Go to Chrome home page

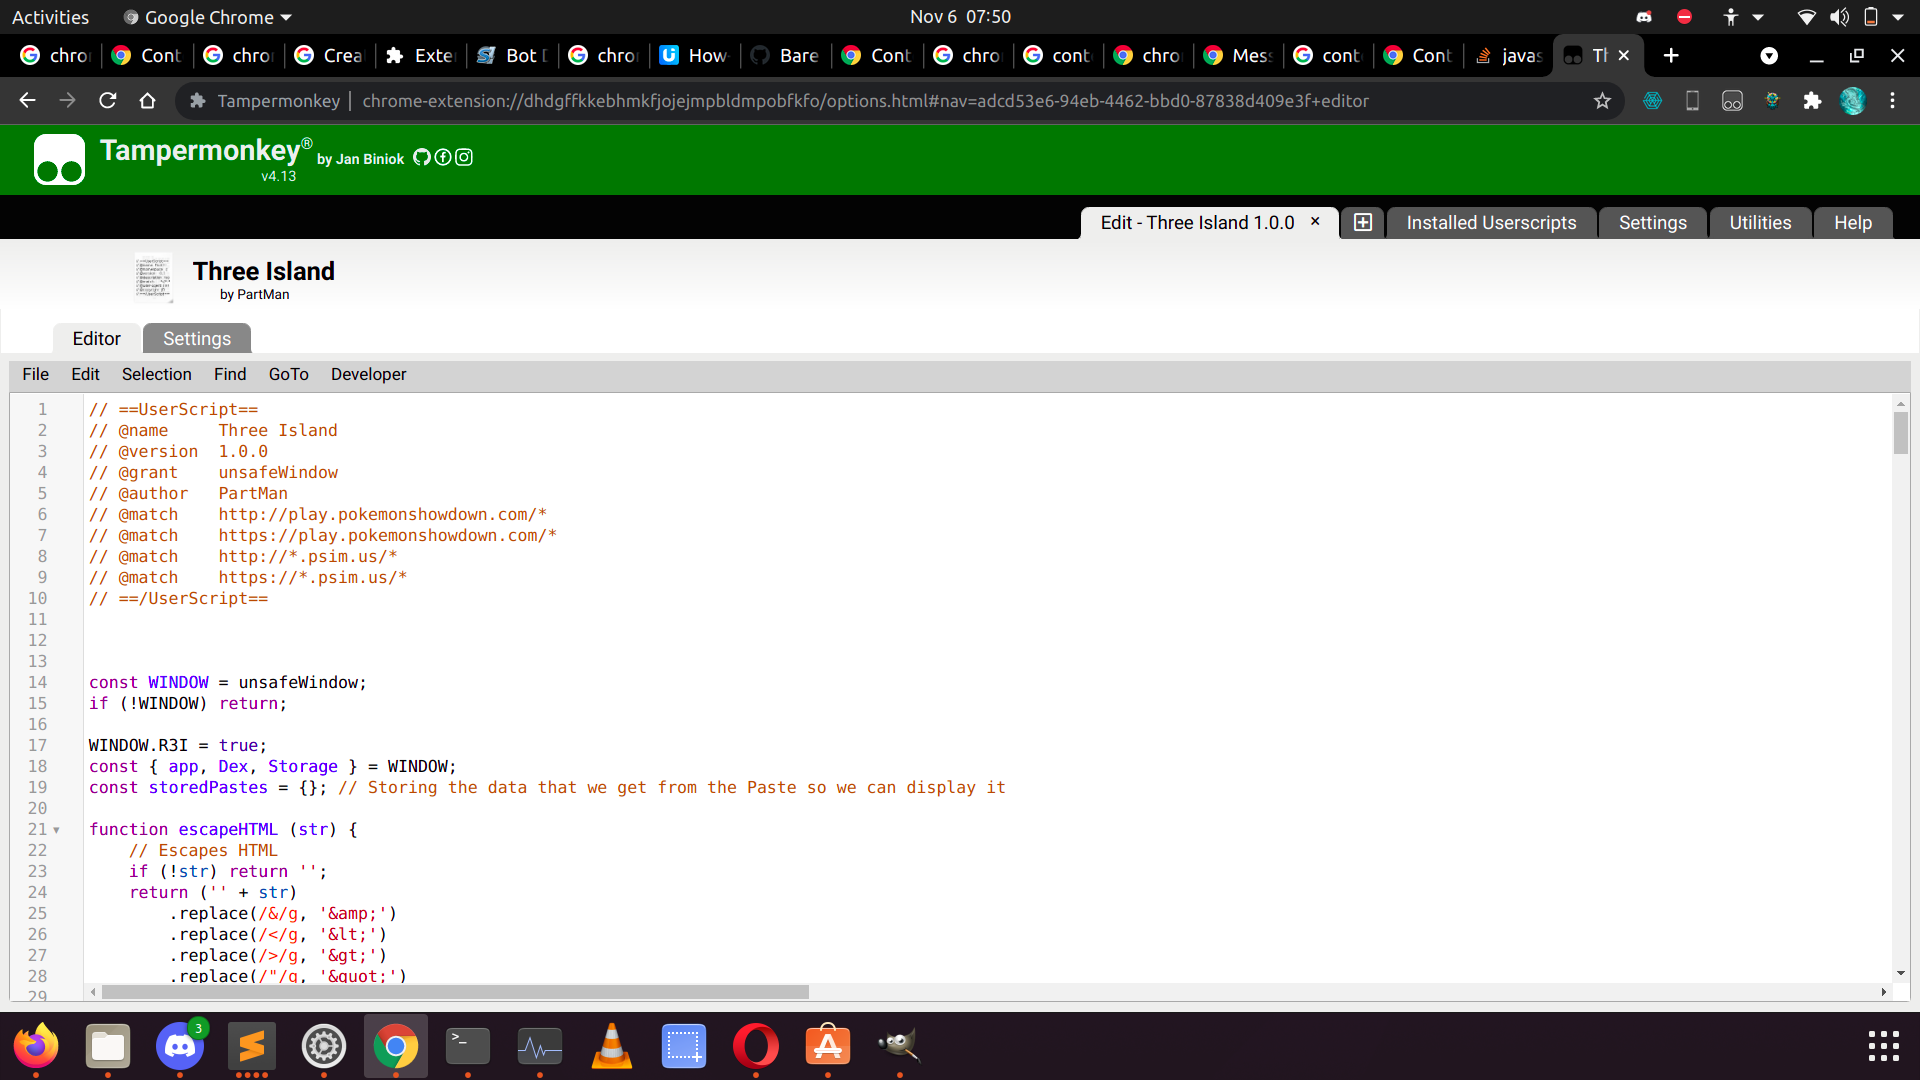147,101
